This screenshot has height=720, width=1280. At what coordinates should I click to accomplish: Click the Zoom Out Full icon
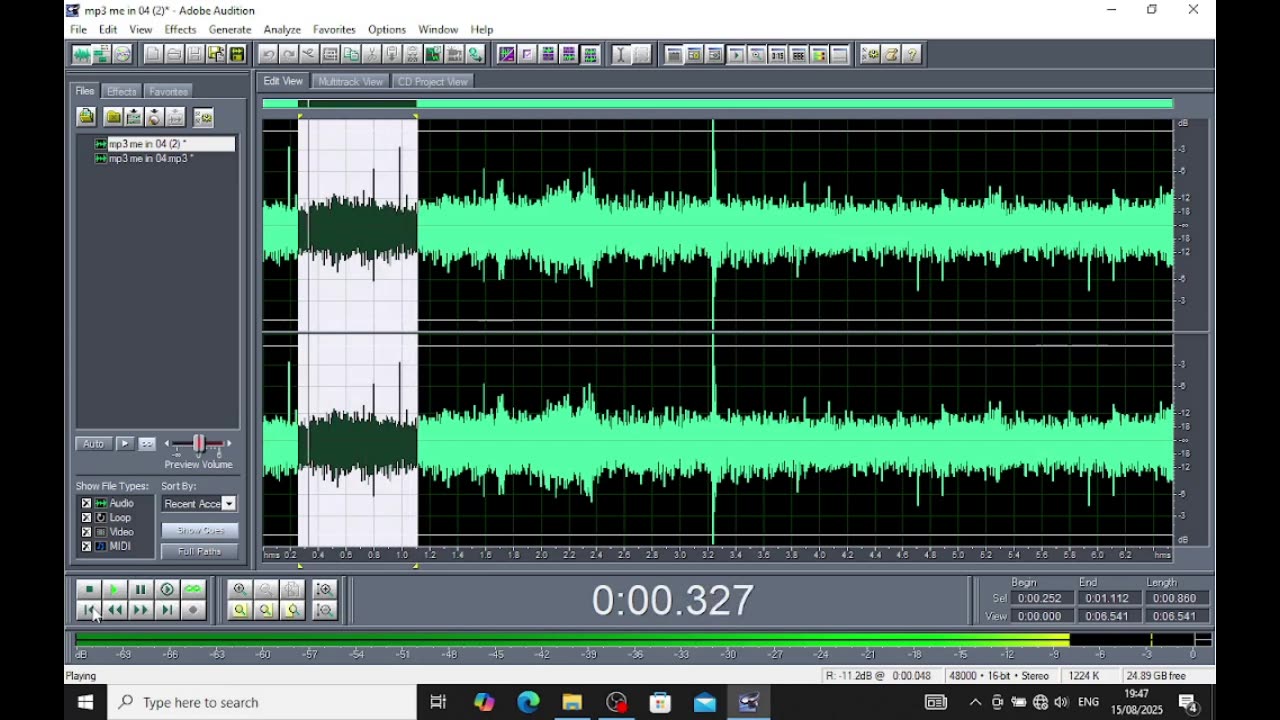pos(292,590)
